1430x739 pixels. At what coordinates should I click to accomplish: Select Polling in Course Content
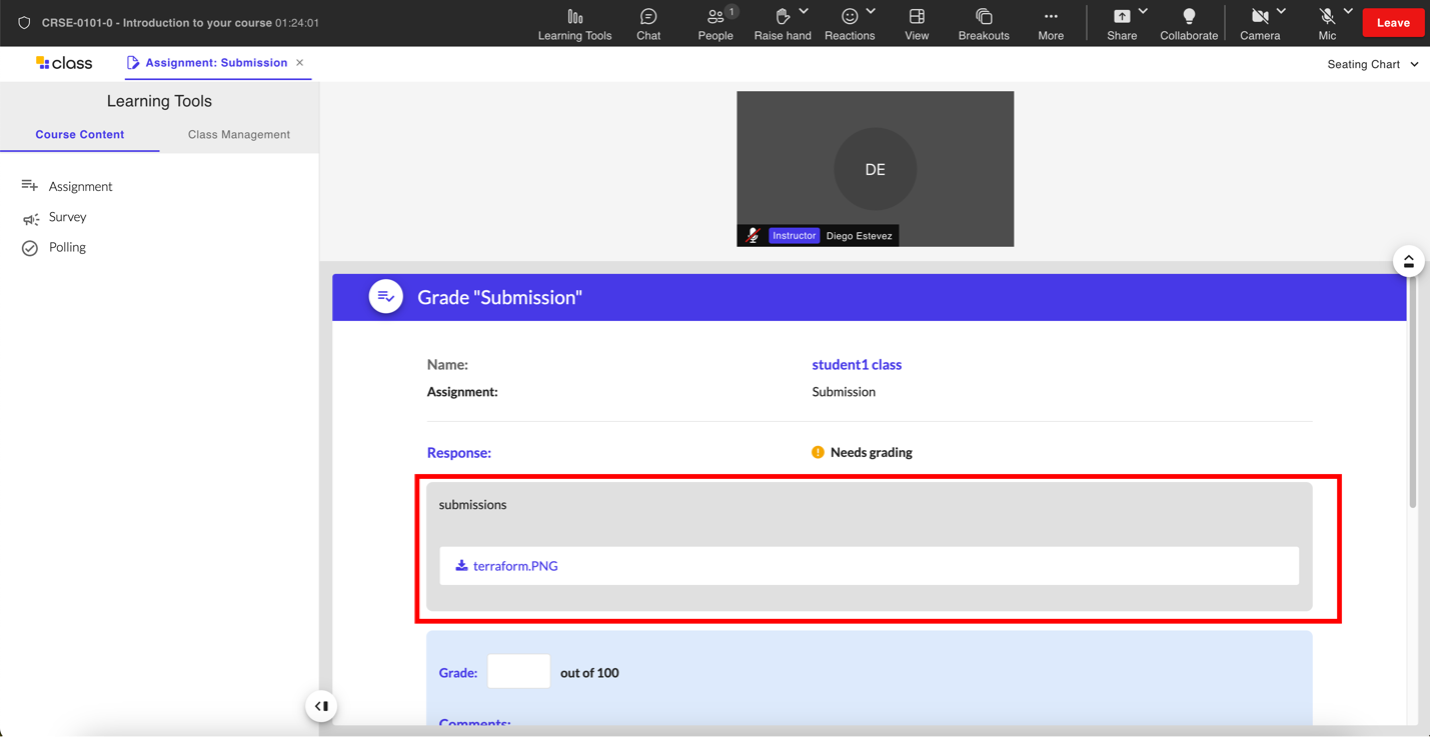pyautogui.click(x=67, y=247)
